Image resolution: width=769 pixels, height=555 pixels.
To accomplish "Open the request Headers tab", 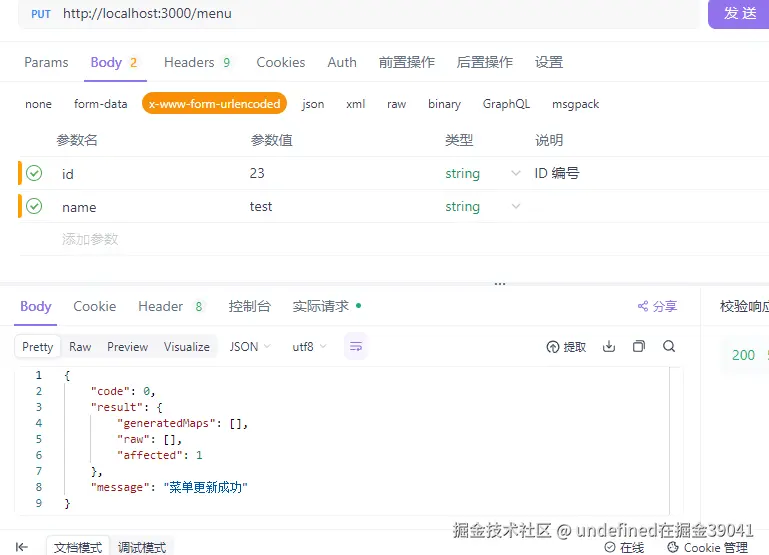I will coord(197,62).
